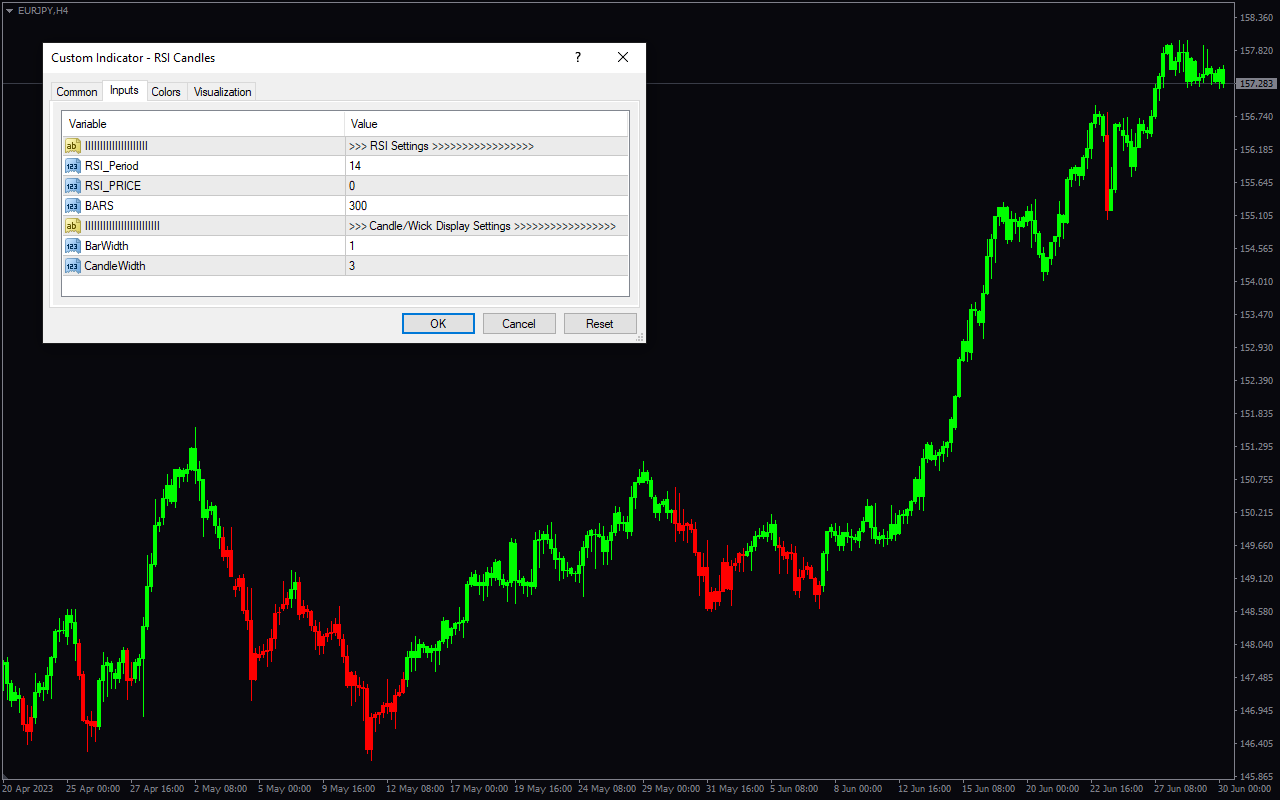The width and height of the screenshot is (1280, 800).
Task: Click the 30 Jun 00:00 time label
Action: pyautogui.click(x=1243, y=789)
